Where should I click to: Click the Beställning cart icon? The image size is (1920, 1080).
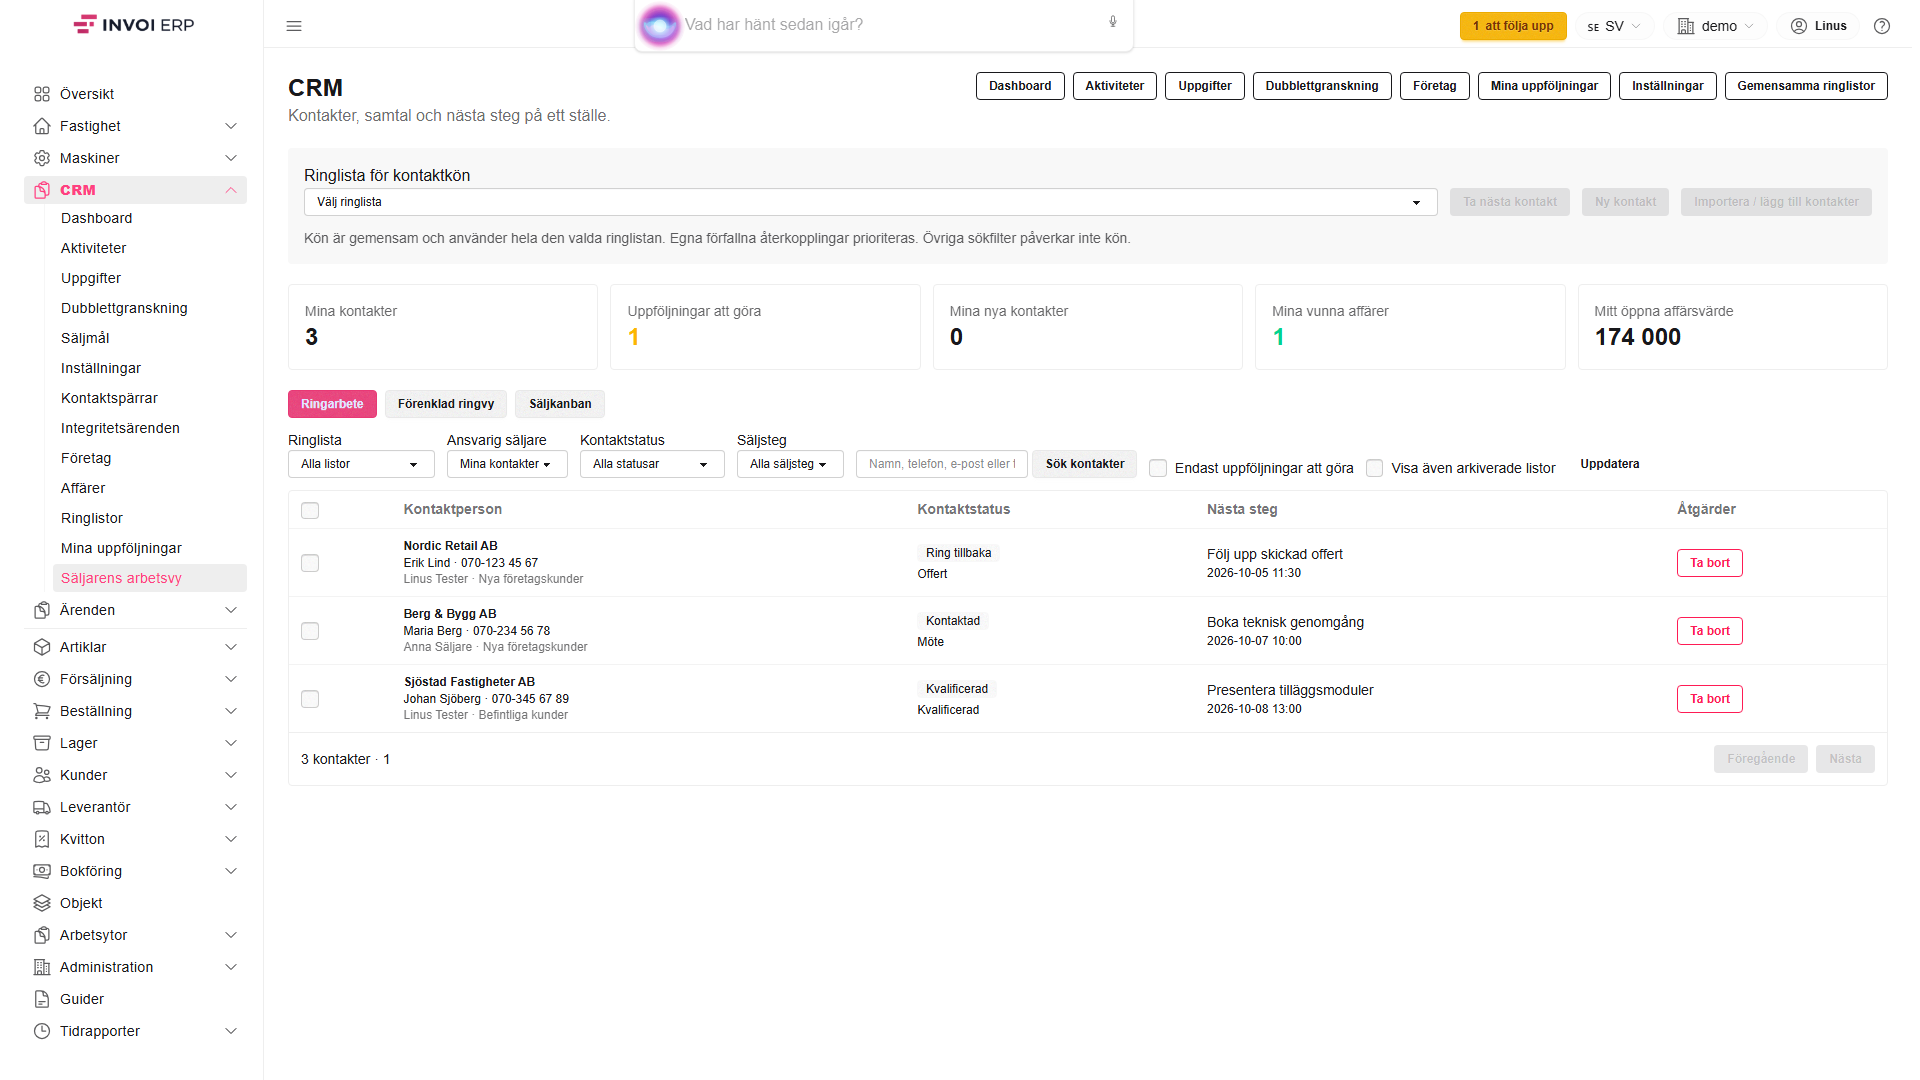pos(42,711)
